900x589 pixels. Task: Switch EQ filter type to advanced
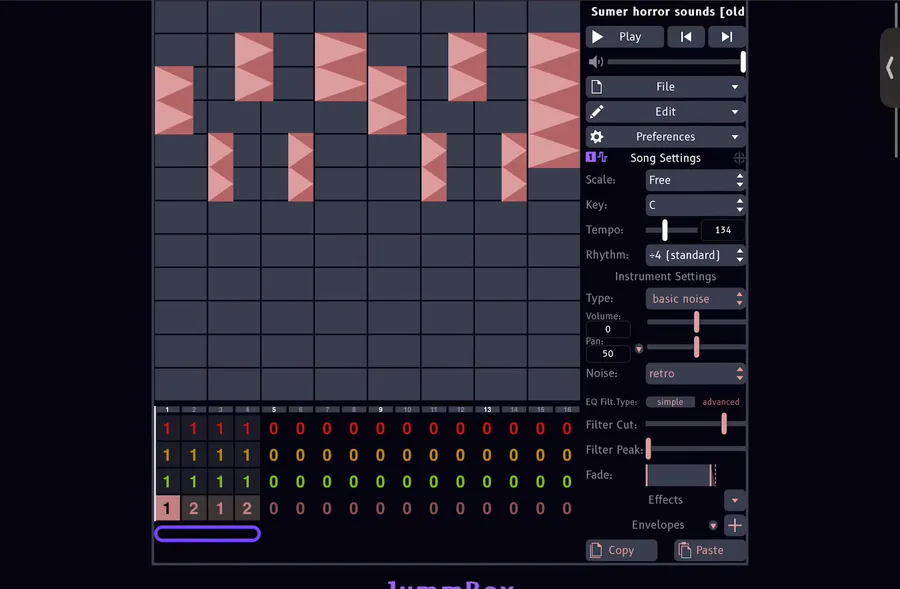coord(720,402)
